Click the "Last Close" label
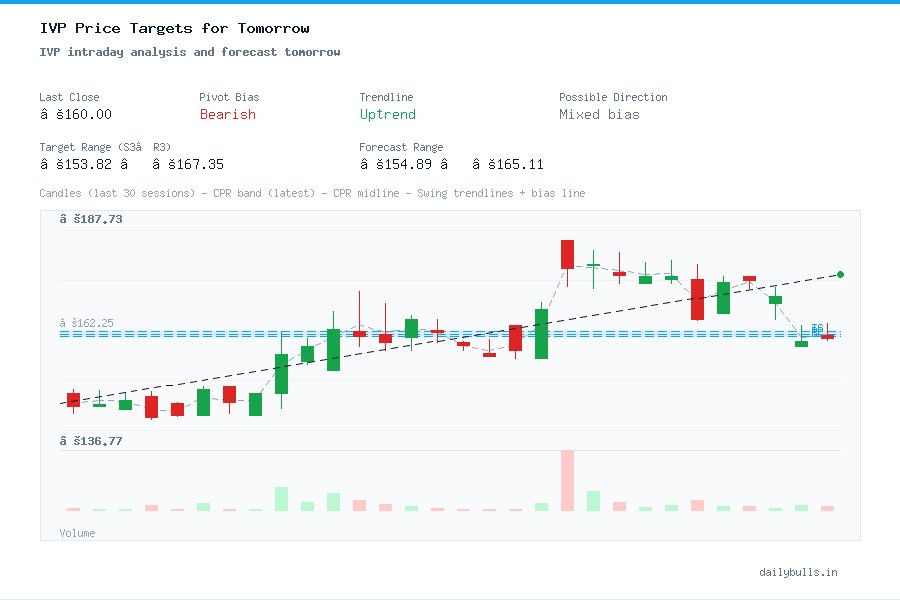Image resolution: width=900 pixels, height=600 pixels. pyautogui.click(x=69, y=97)
